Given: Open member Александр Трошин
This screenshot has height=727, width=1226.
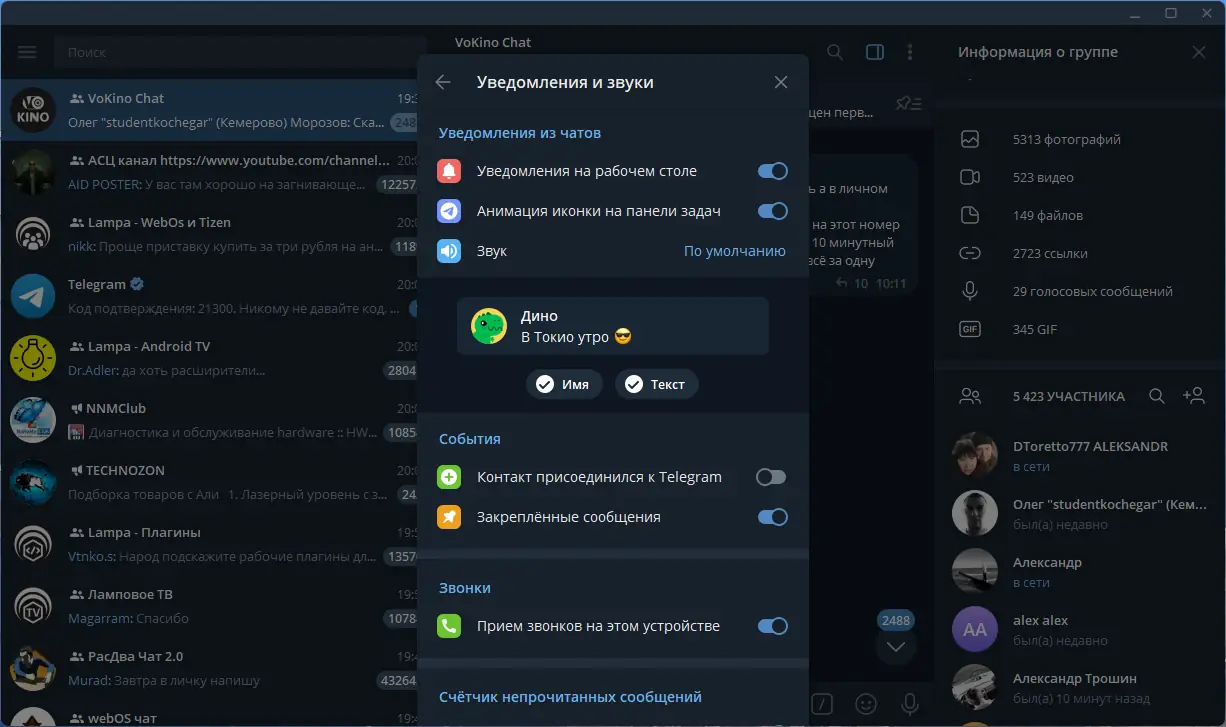Looking at the screenshot, I should click(x=1080, y=688).
